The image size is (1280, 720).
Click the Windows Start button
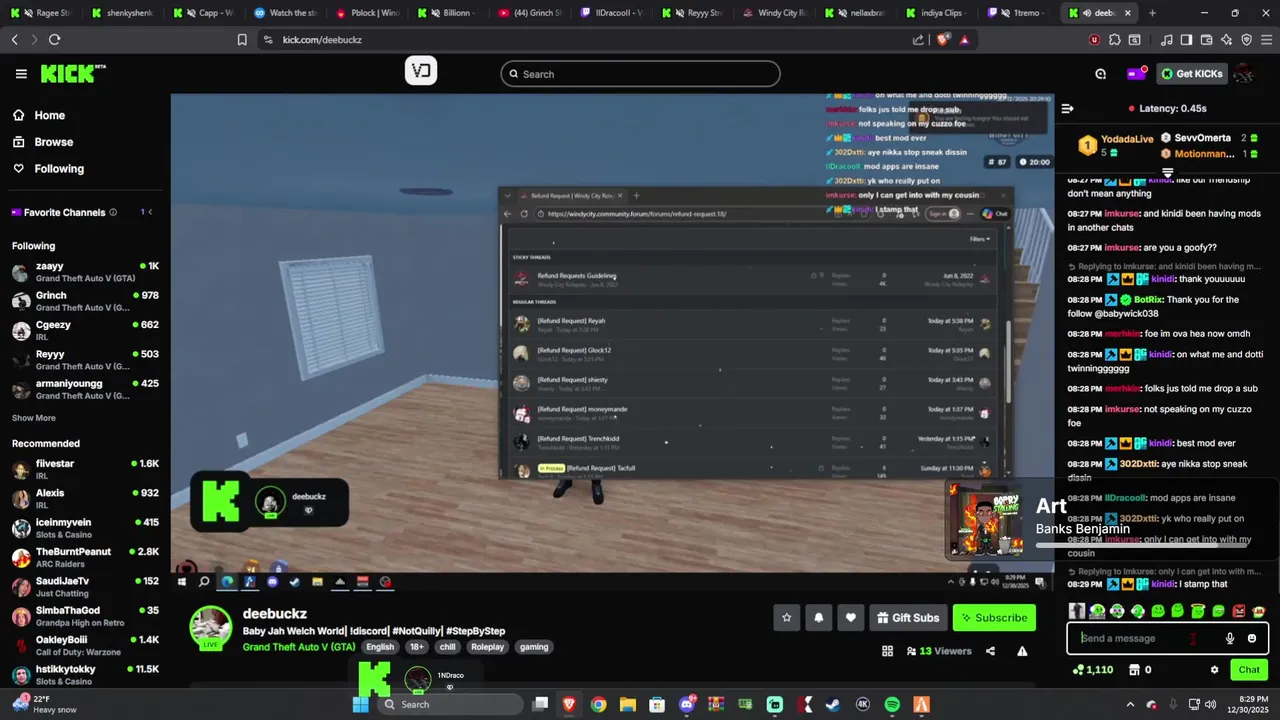tap(361, 705)
